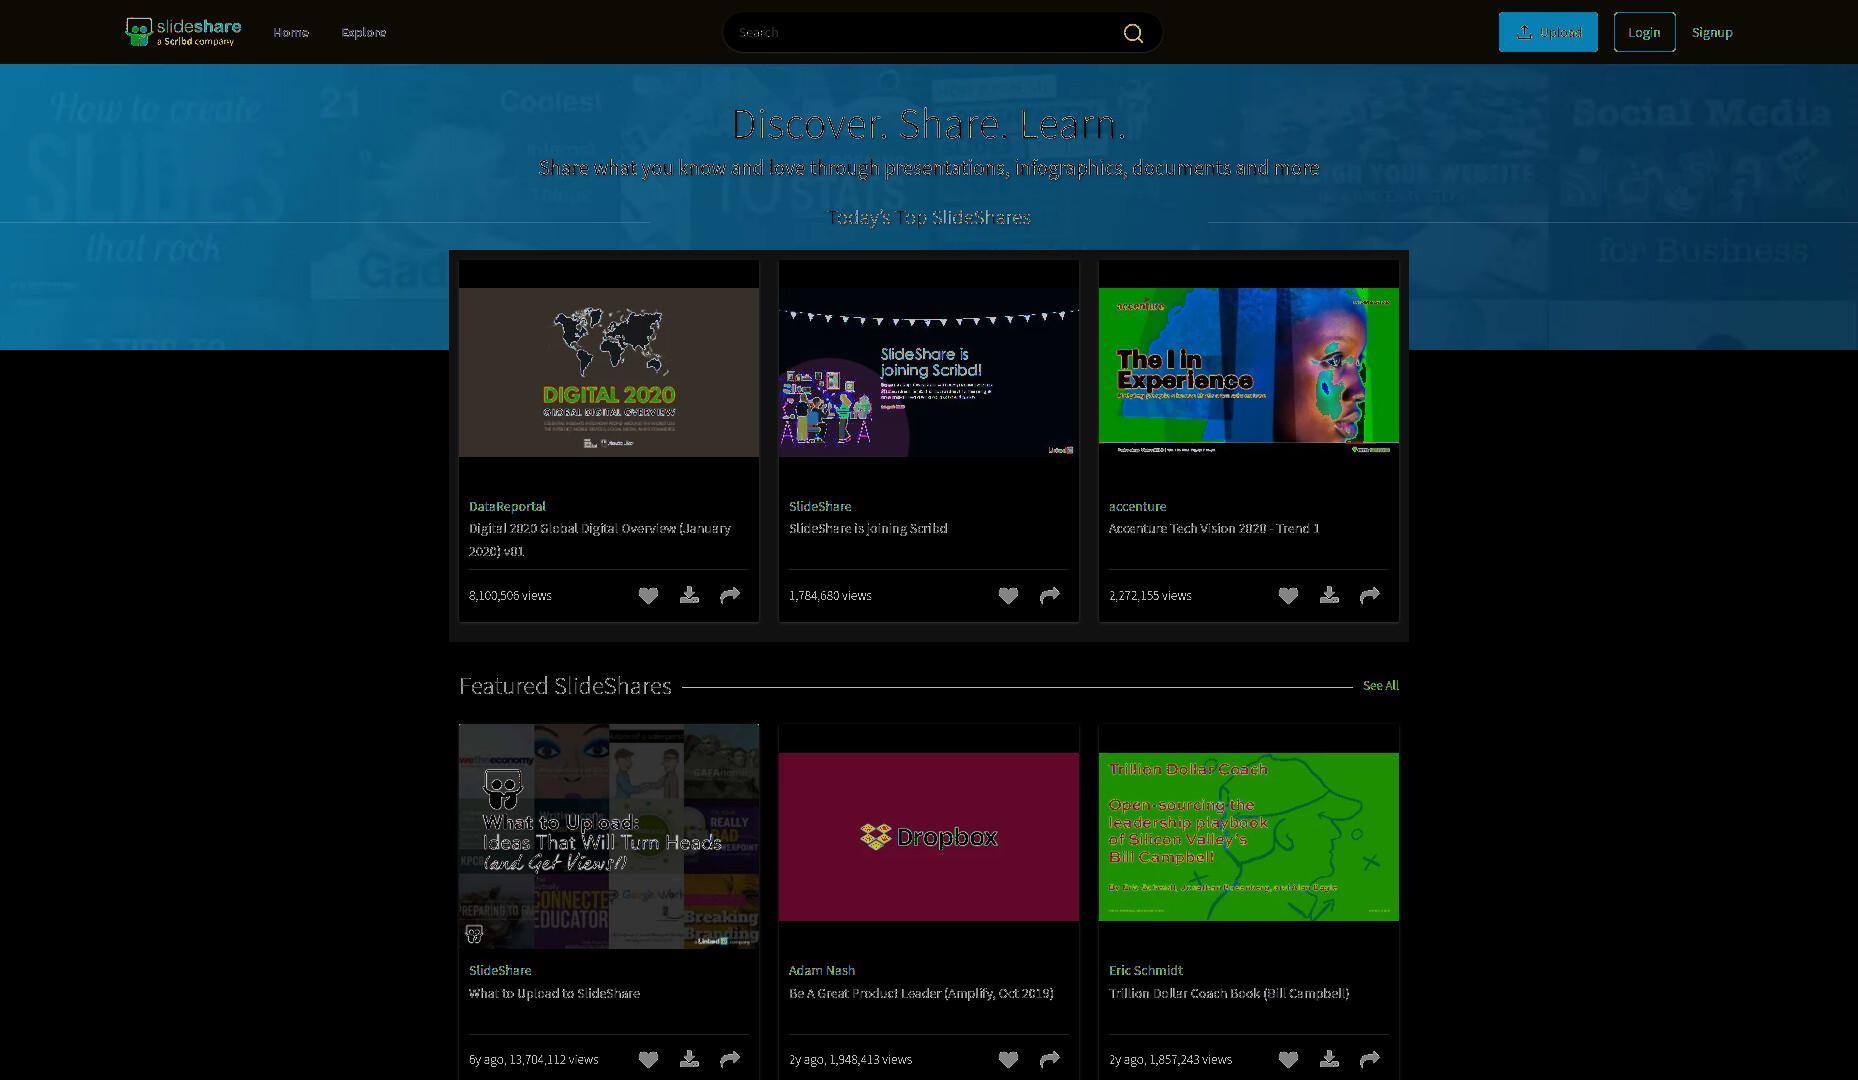Share the What to Upload to SlideShare deck

coord(730,1059)
